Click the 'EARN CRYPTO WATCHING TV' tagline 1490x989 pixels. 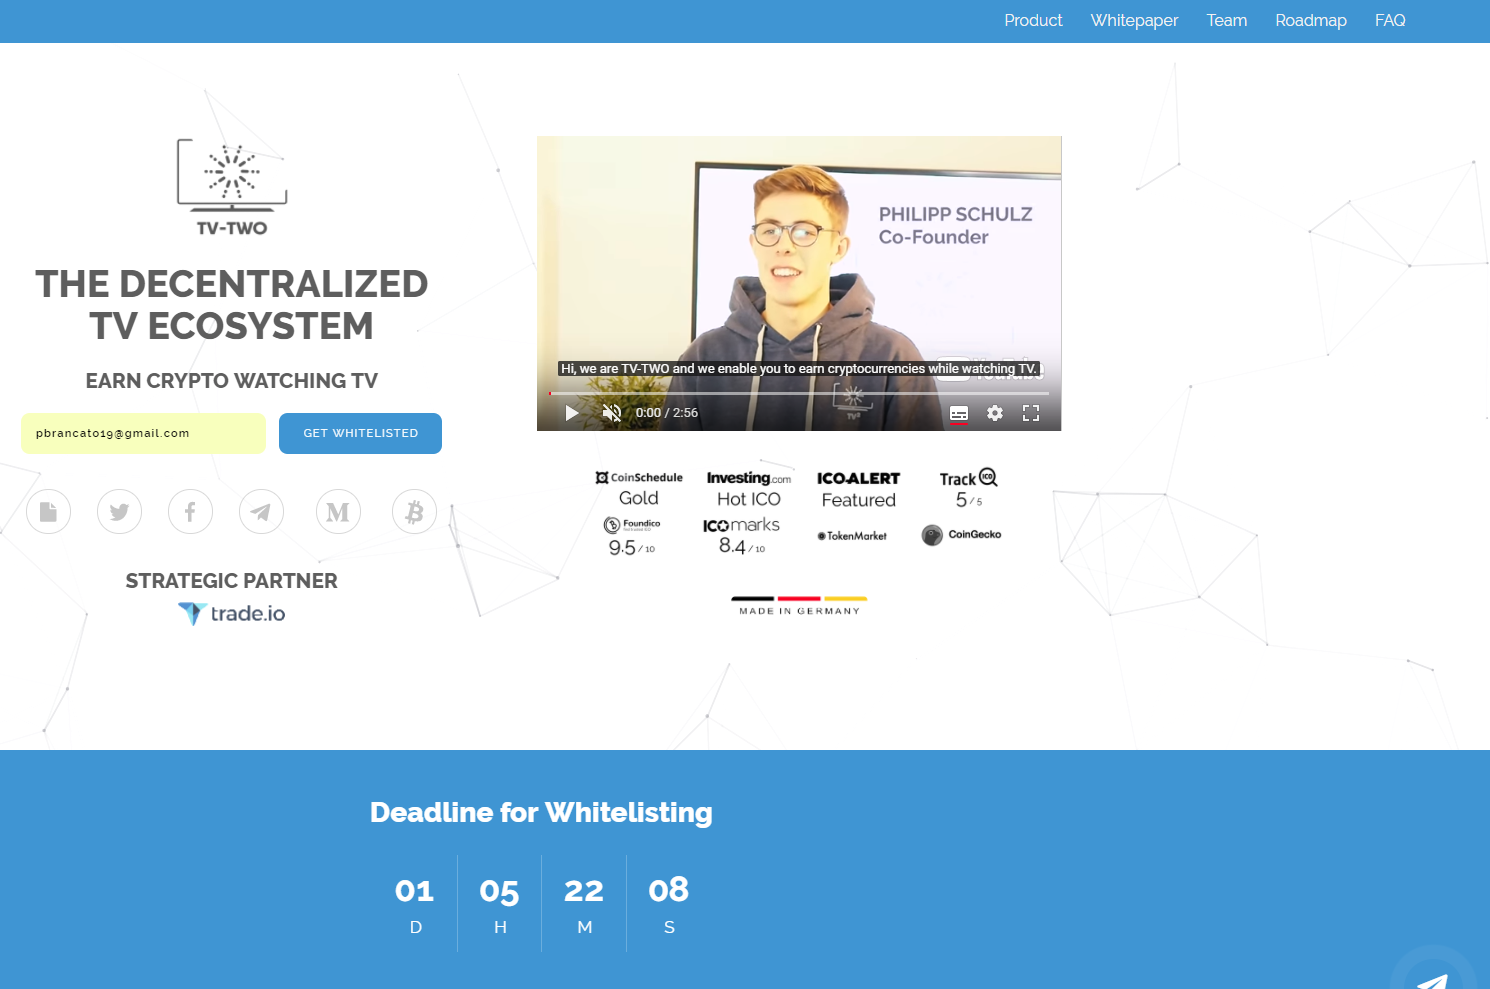tap(232, 381)
